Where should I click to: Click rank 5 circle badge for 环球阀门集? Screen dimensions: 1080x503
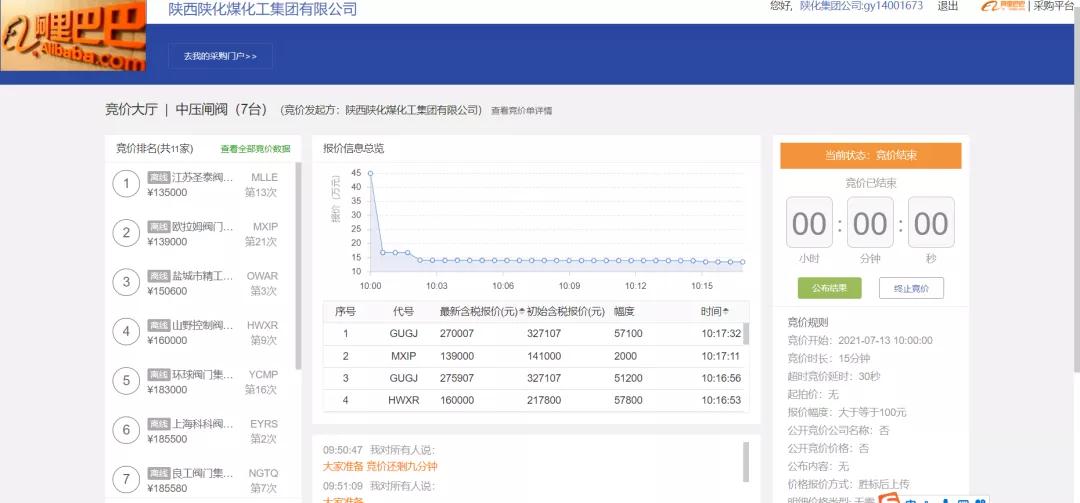pyautogui.click(x=126, y=381)
